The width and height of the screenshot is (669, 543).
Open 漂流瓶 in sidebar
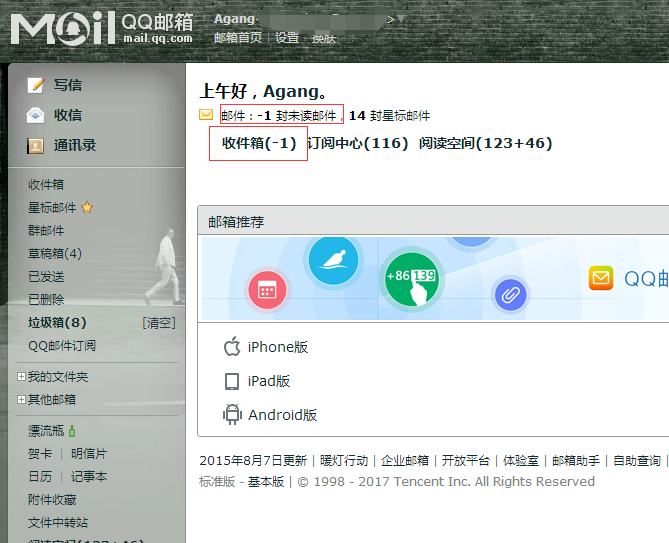coord(46,431)
